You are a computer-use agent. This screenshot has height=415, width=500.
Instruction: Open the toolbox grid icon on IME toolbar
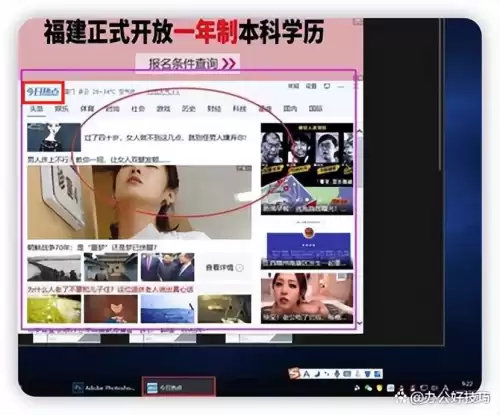pyautogui.click(x=377, y=374)
